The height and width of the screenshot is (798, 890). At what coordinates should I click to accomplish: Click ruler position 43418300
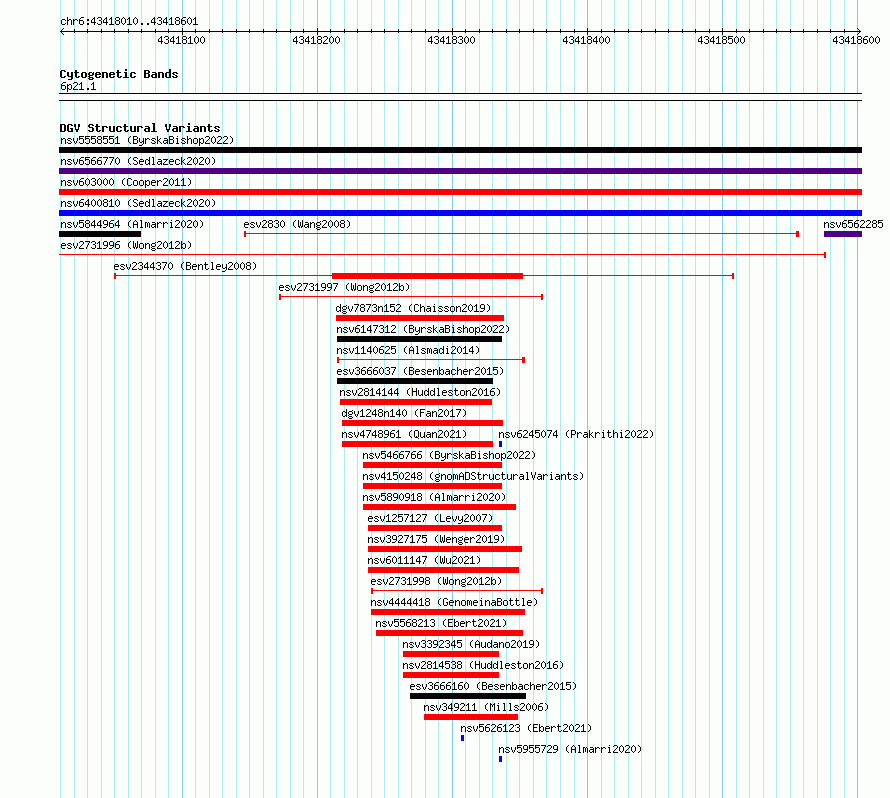pyautogui.click(x=451, y=40)
